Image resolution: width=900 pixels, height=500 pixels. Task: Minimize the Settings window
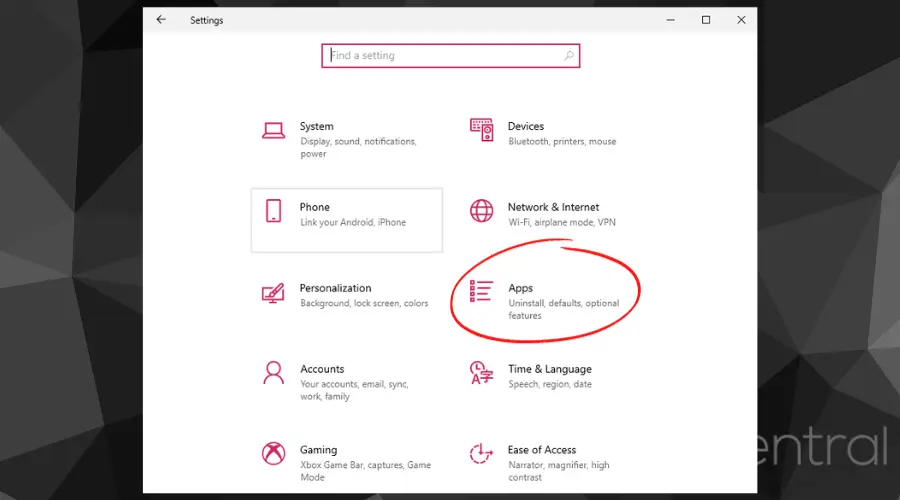pyautogui.click(x=670, y=20)
